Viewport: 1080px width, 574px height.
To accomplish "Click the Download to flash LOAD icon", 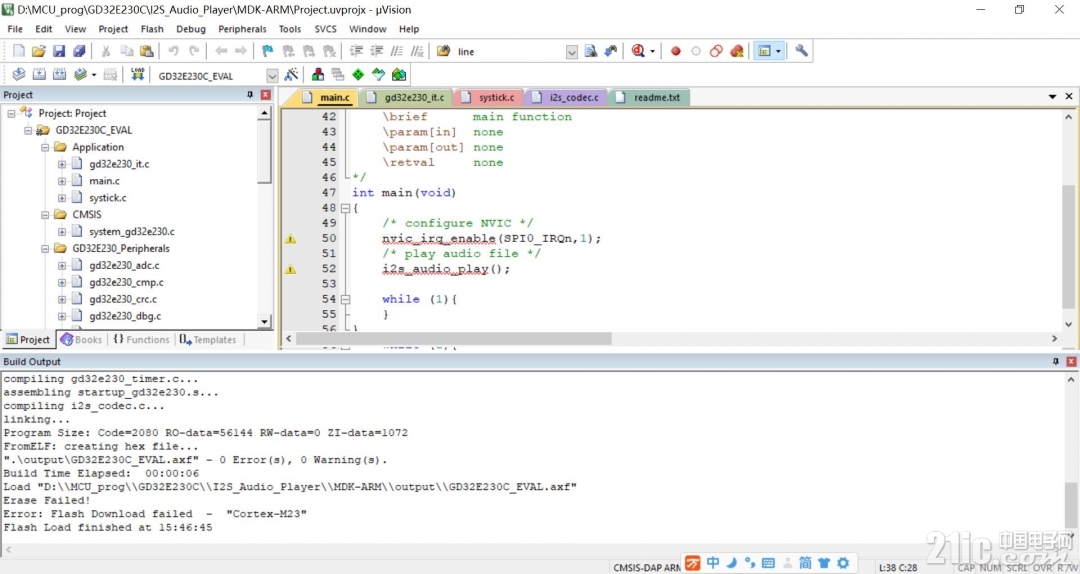I will click(138, 74).
